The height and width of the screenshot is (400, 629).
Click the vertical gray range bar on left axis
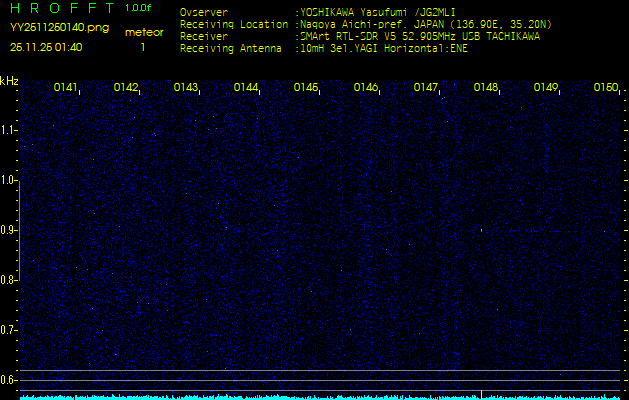click(x=19, y=230)
